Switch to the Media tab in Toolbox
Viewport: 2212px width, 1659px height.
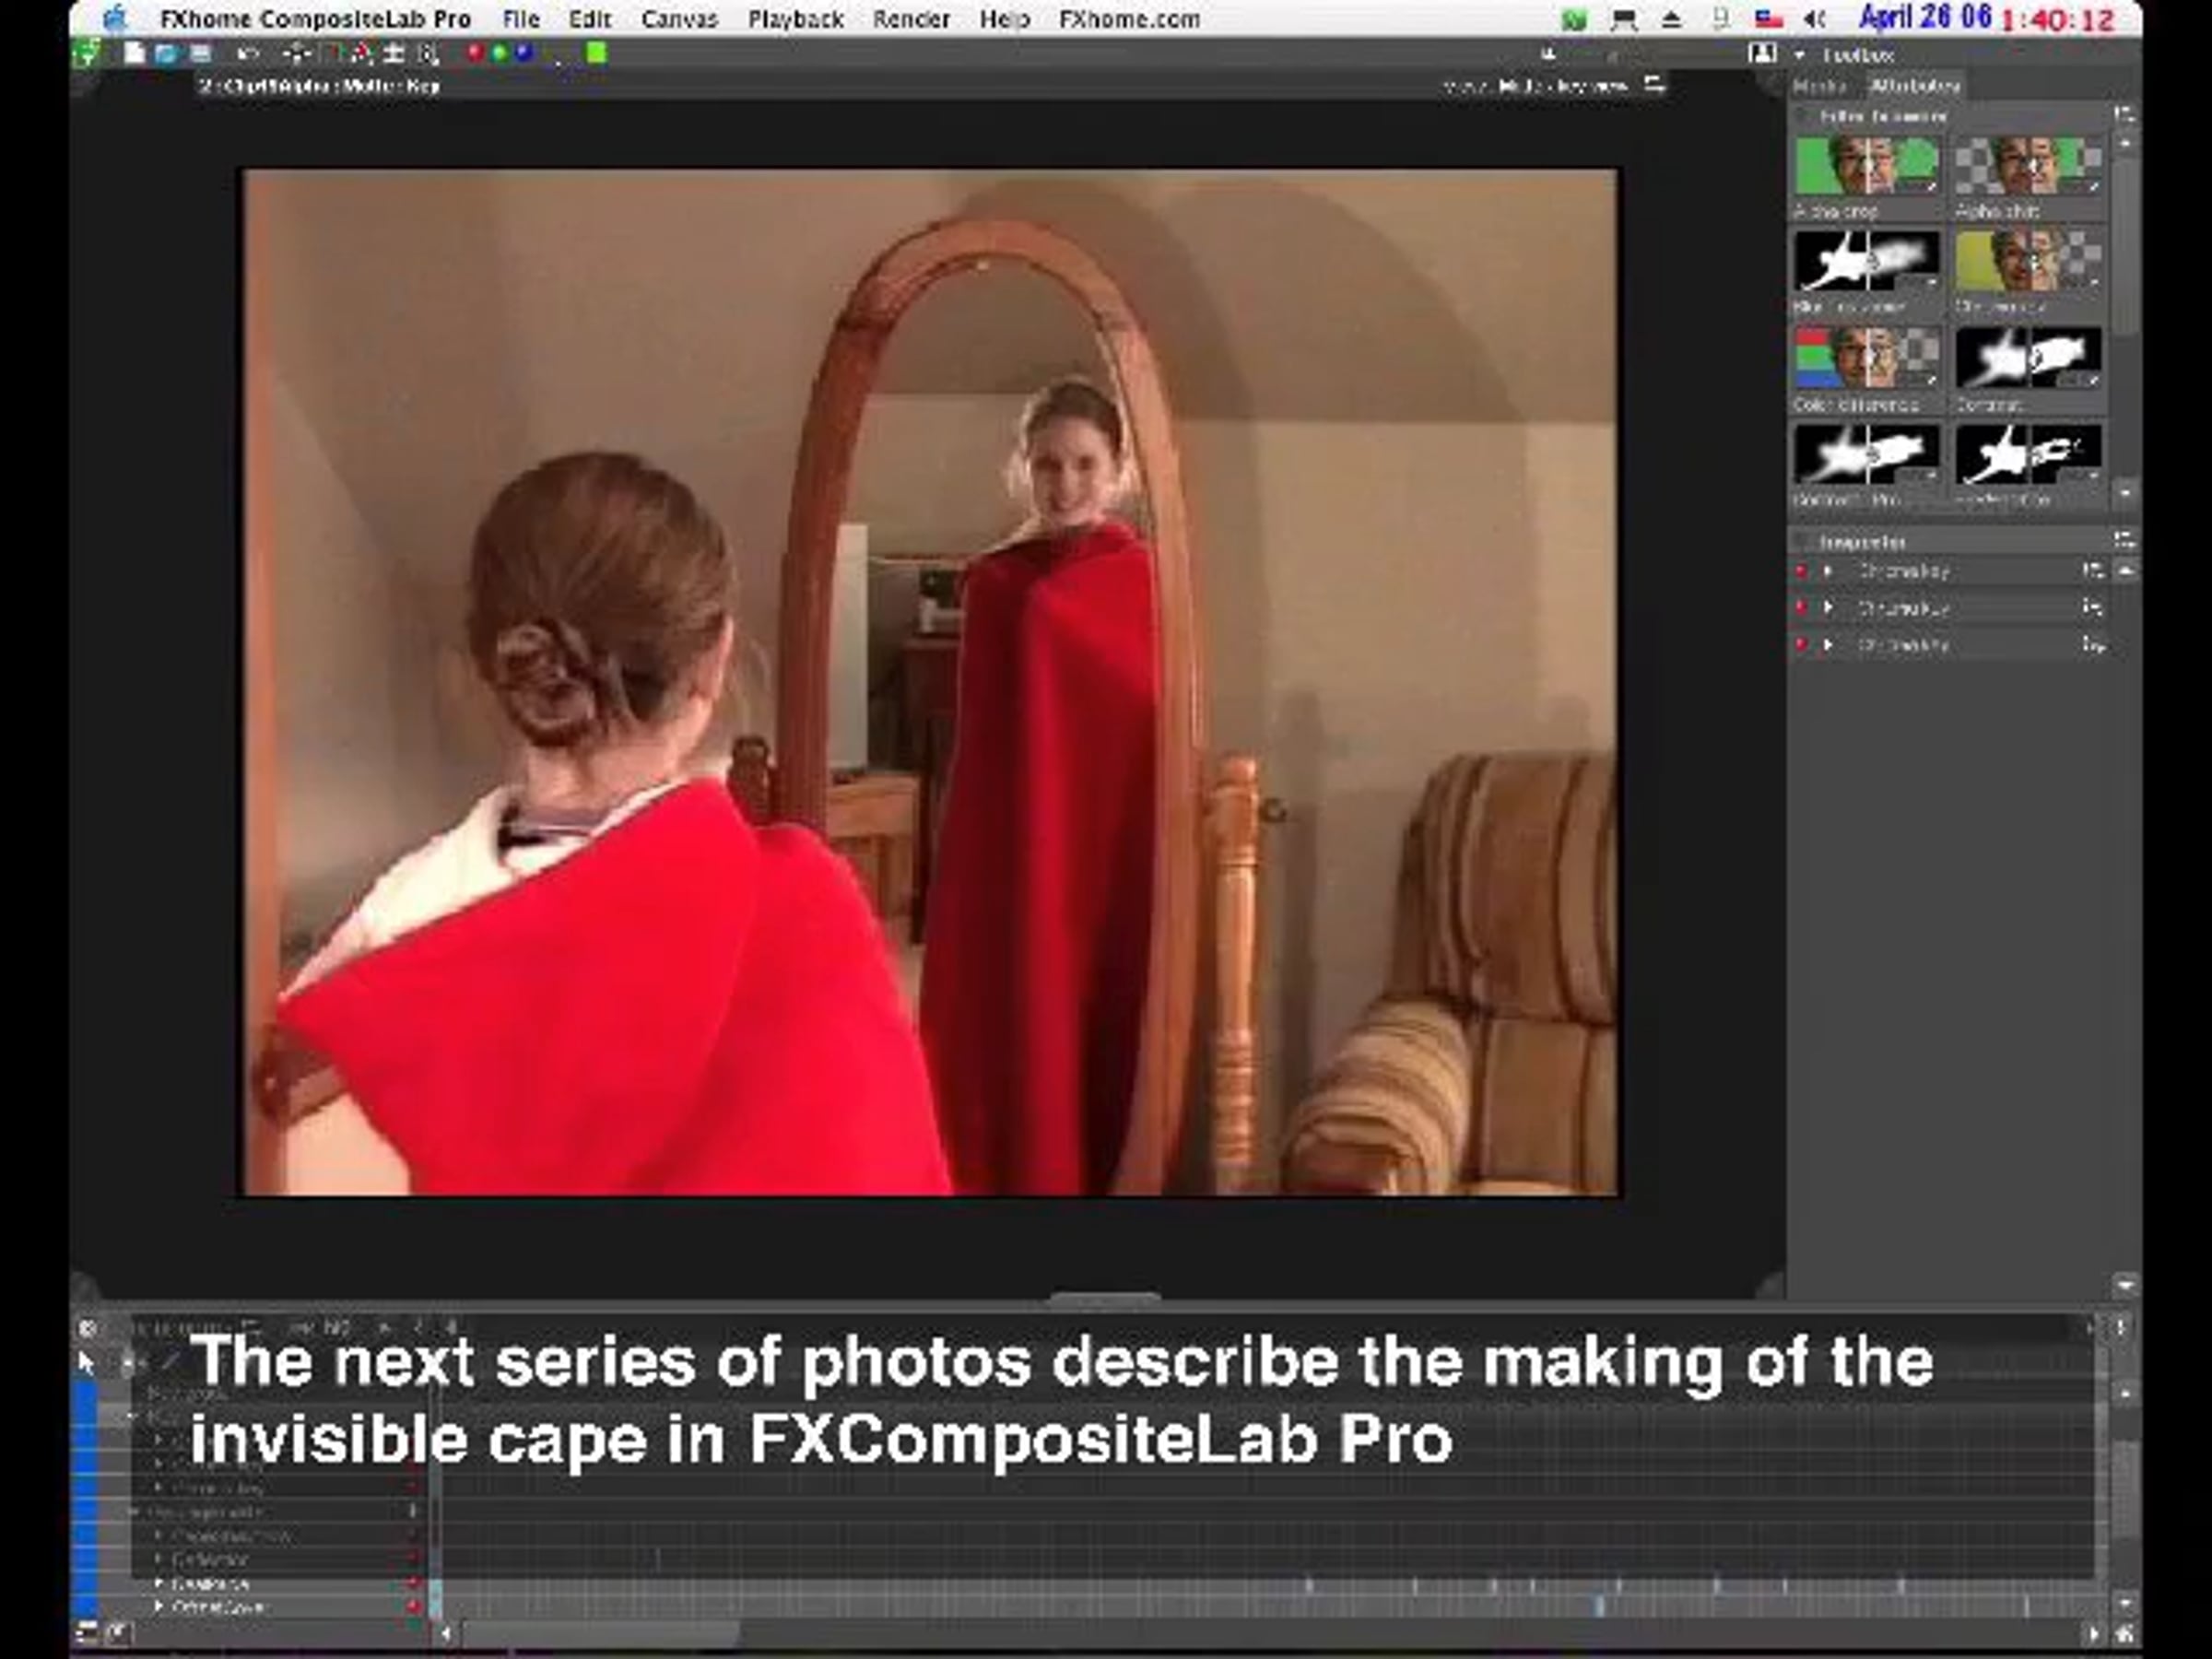1820,87
